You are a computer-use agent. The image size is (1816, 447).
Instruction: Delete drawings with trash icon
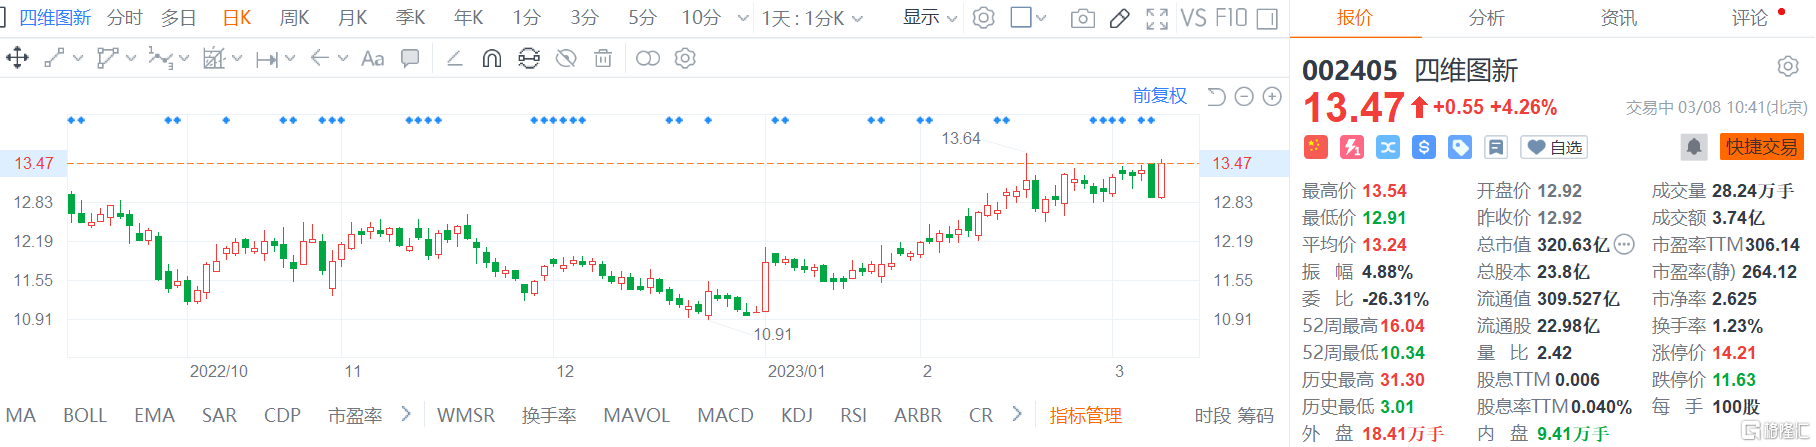[x=603, y=58]
